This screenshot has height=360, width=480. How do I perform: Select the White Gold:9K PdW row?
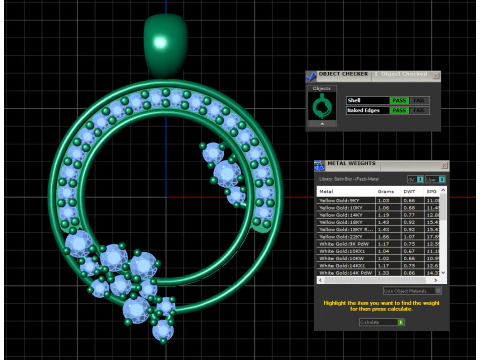378,244
